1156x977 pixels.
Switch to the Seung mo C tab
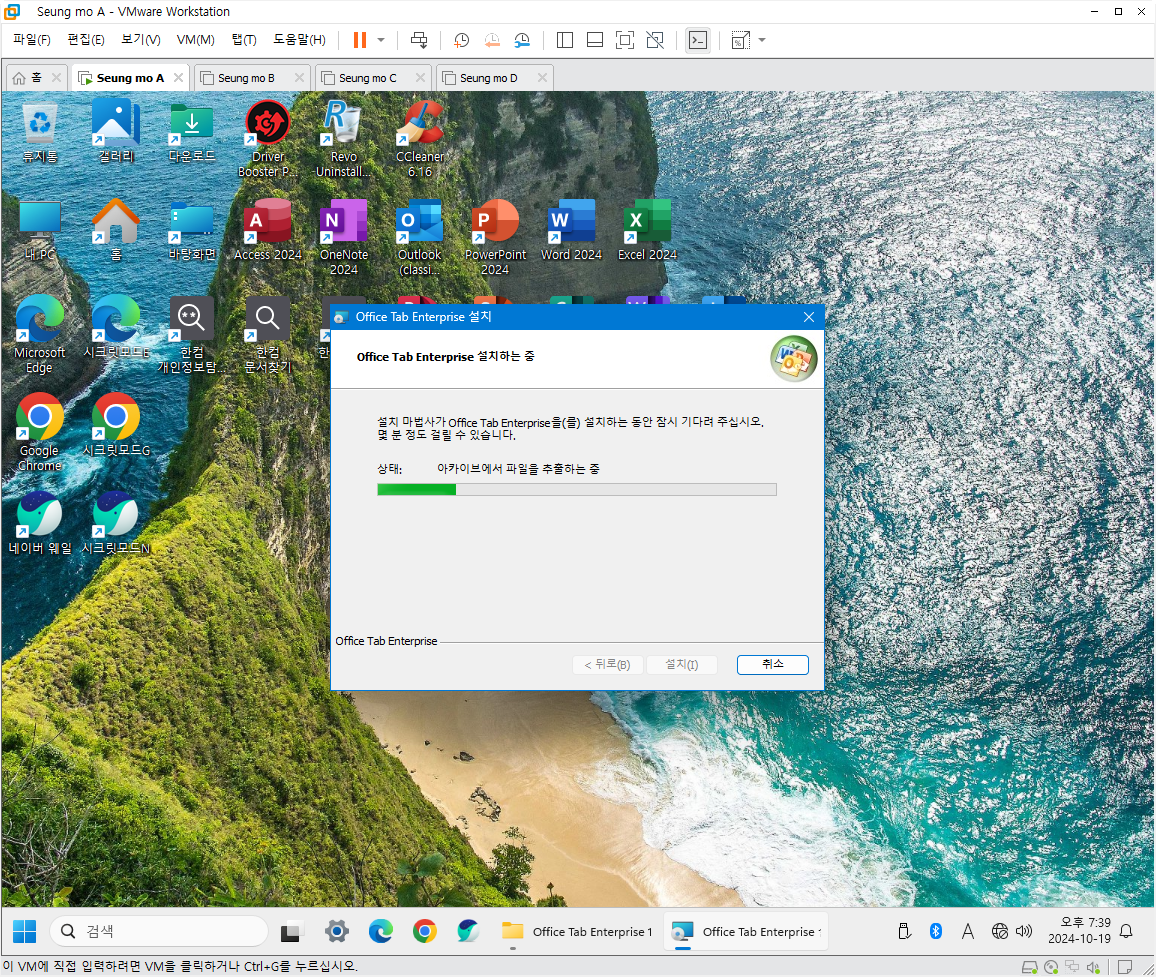point(368,78)
